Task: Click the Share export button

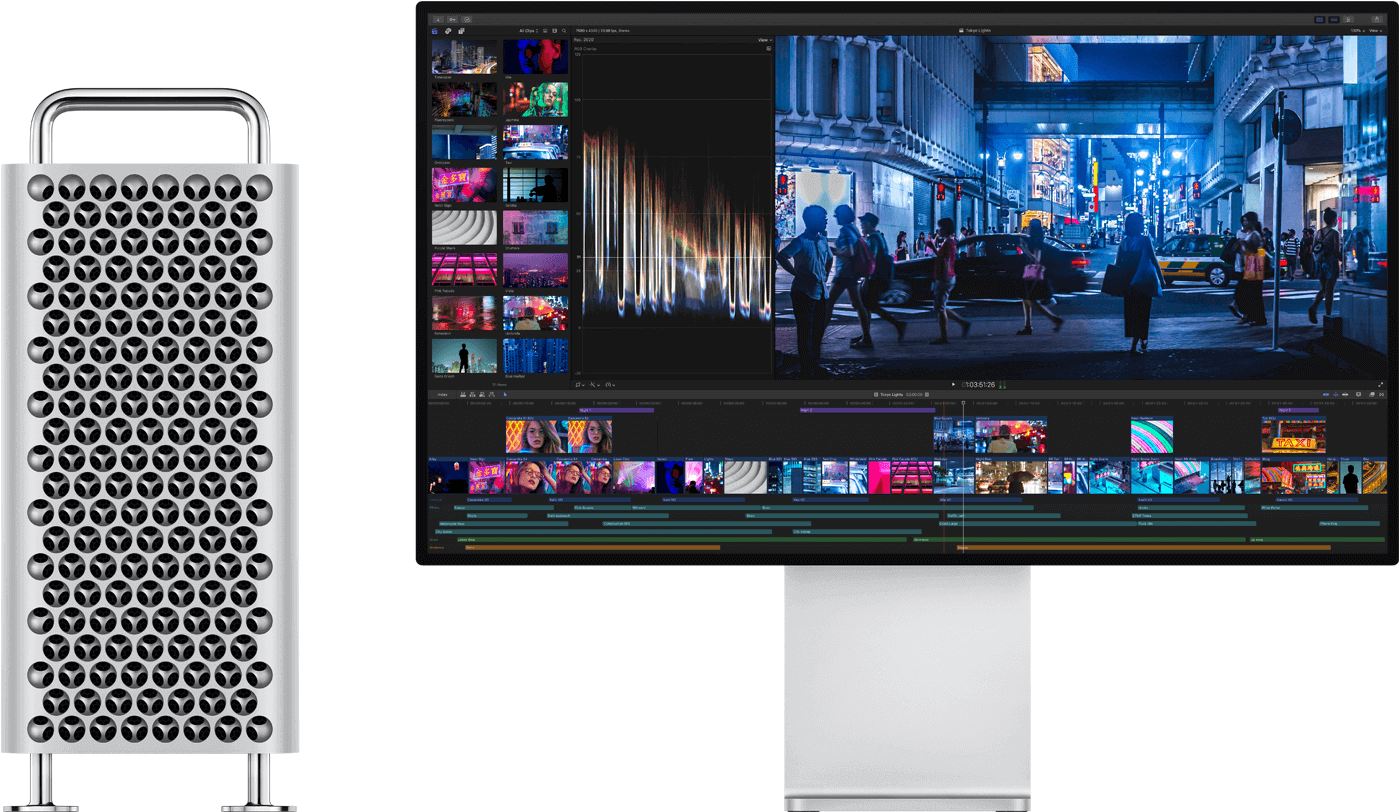Action: tap(1375, 19)
